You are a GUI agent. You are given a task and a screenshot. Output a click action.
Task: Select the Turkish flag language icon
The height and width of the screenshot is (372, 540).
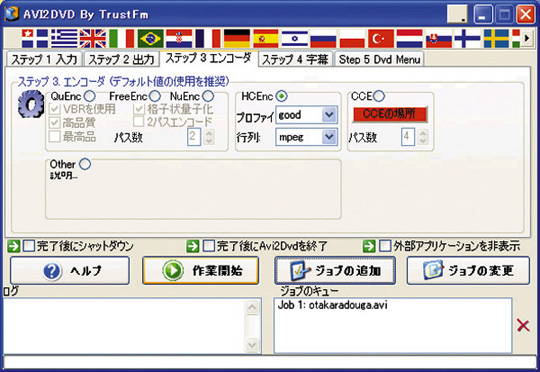point(381,38)
